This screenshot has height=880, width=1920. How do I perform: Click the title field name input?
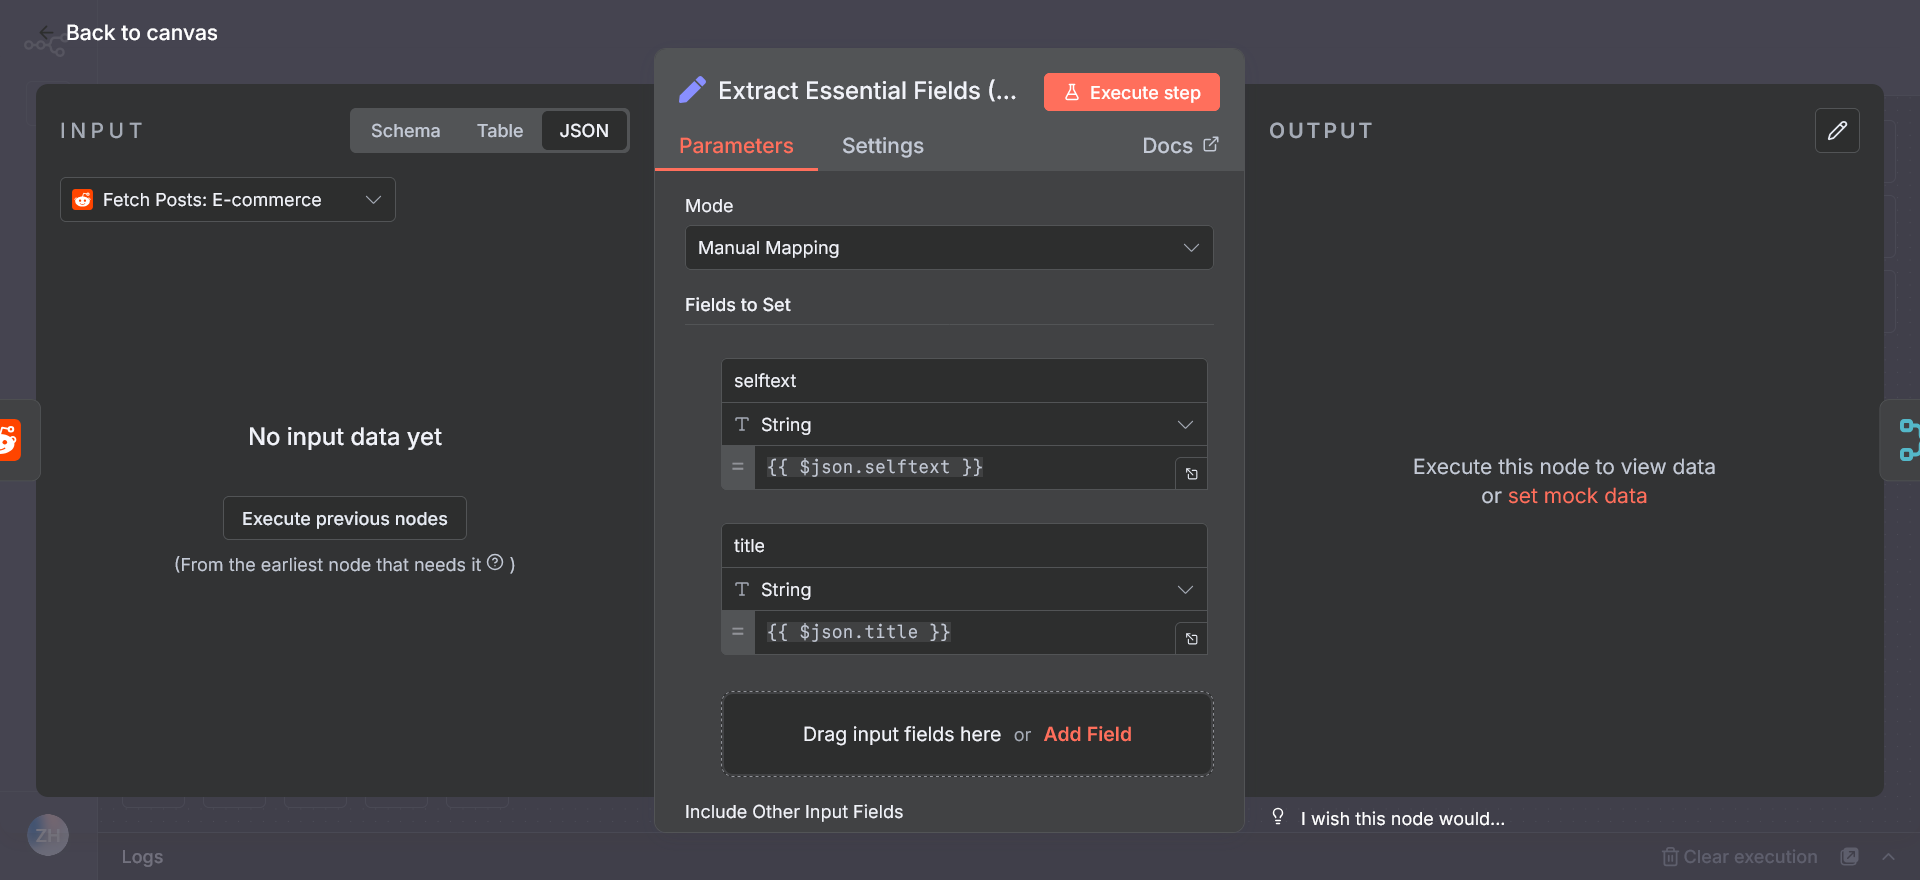pos(963,546)
